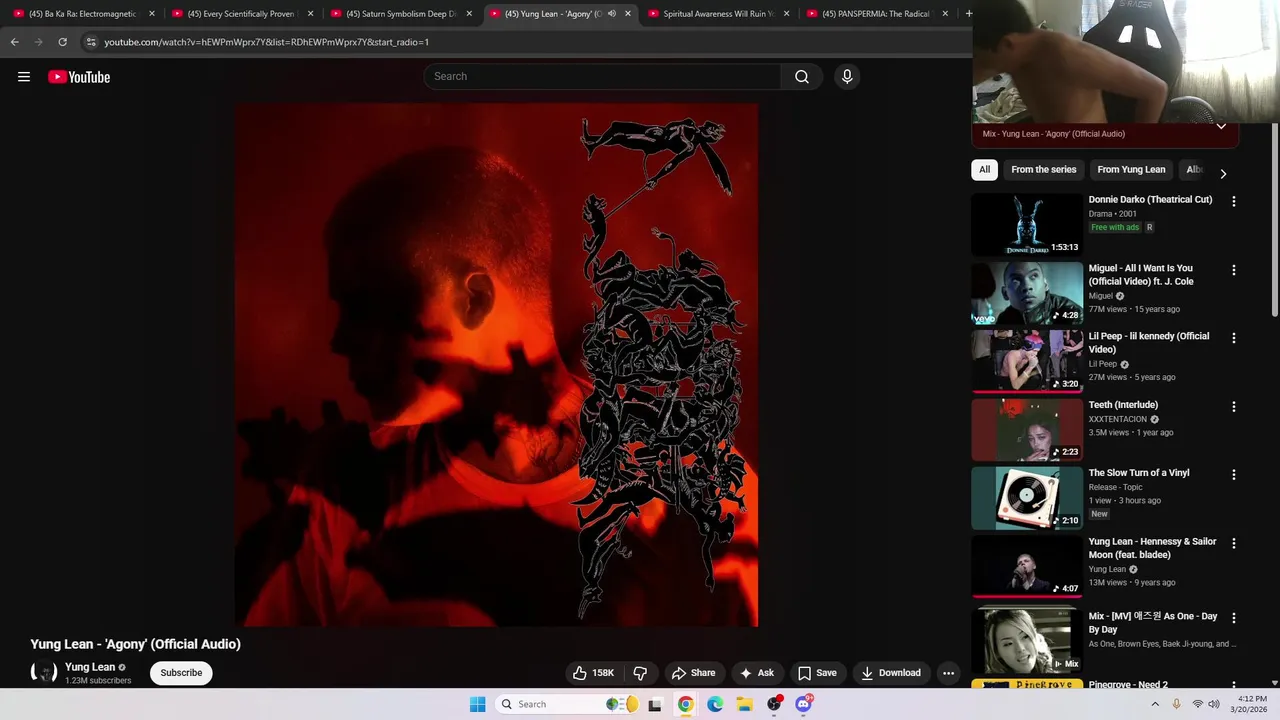Start voice search with microphone icon

coord(847,77)
